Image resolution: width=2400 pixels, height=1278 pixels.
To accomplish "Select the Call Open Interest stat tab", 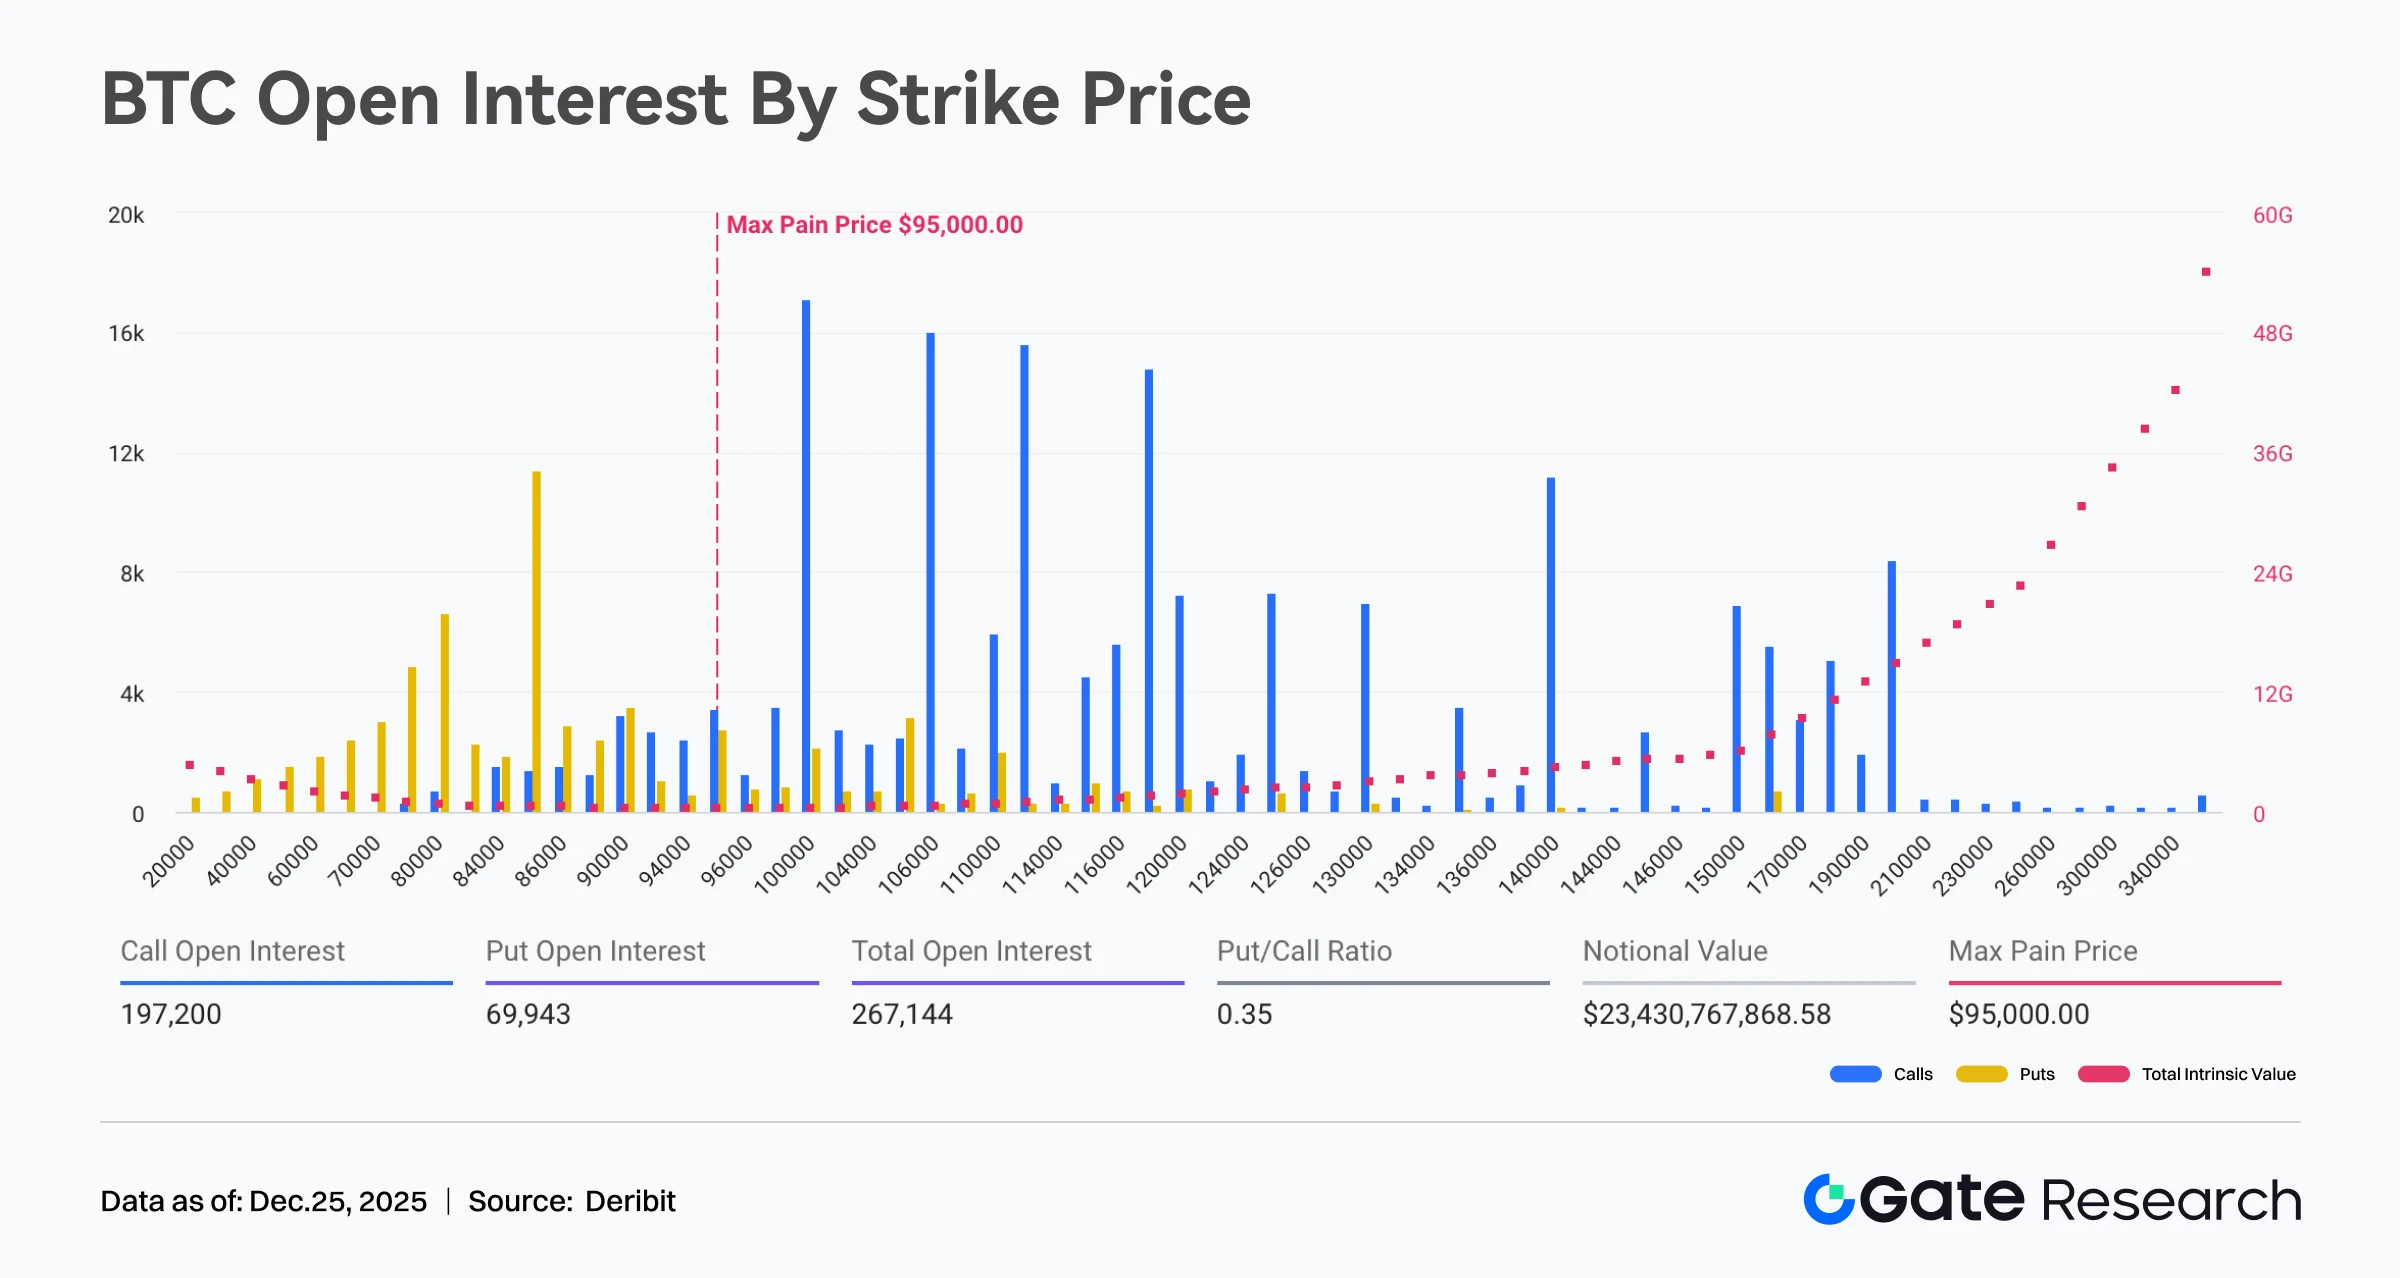I will (x=232, y=951).
